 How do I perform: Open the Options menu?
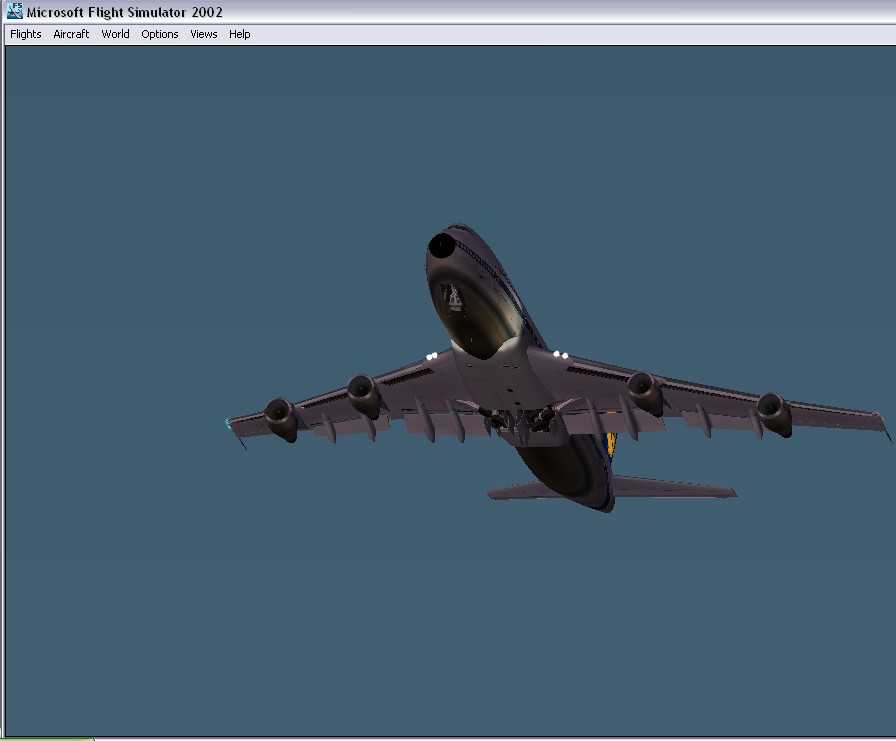(159, 34)
